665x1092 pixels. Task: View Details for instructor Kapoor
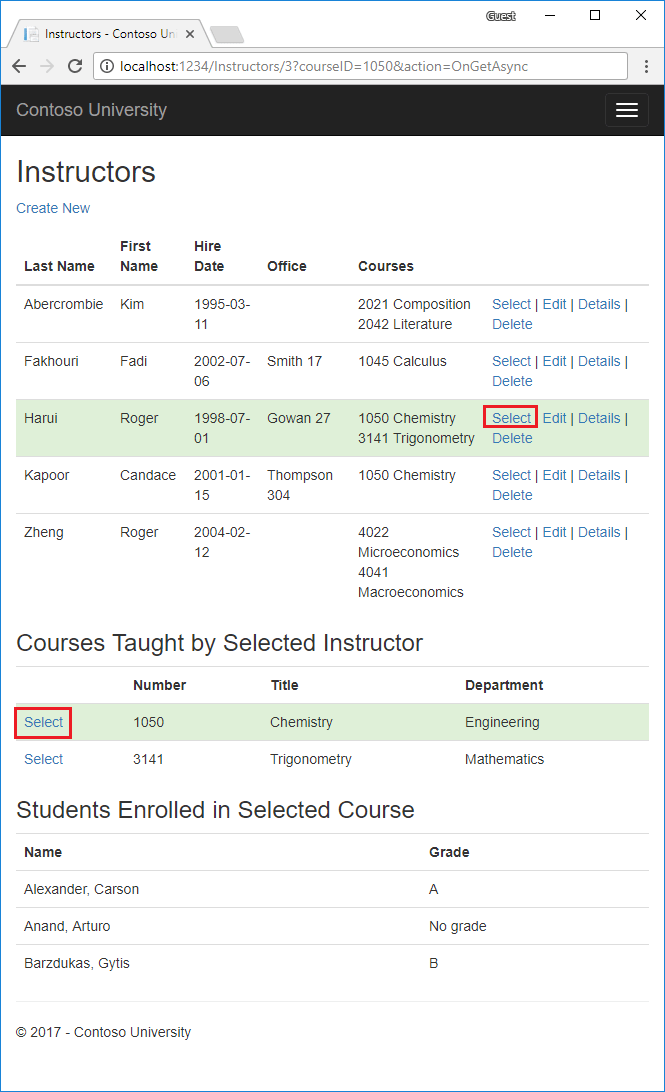(x=599, y=474)
